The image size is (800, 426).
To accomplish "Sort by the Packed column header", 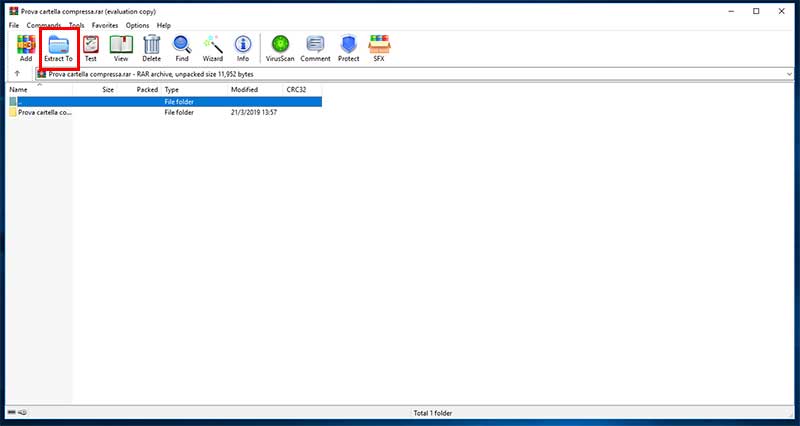I will [140, 89].
